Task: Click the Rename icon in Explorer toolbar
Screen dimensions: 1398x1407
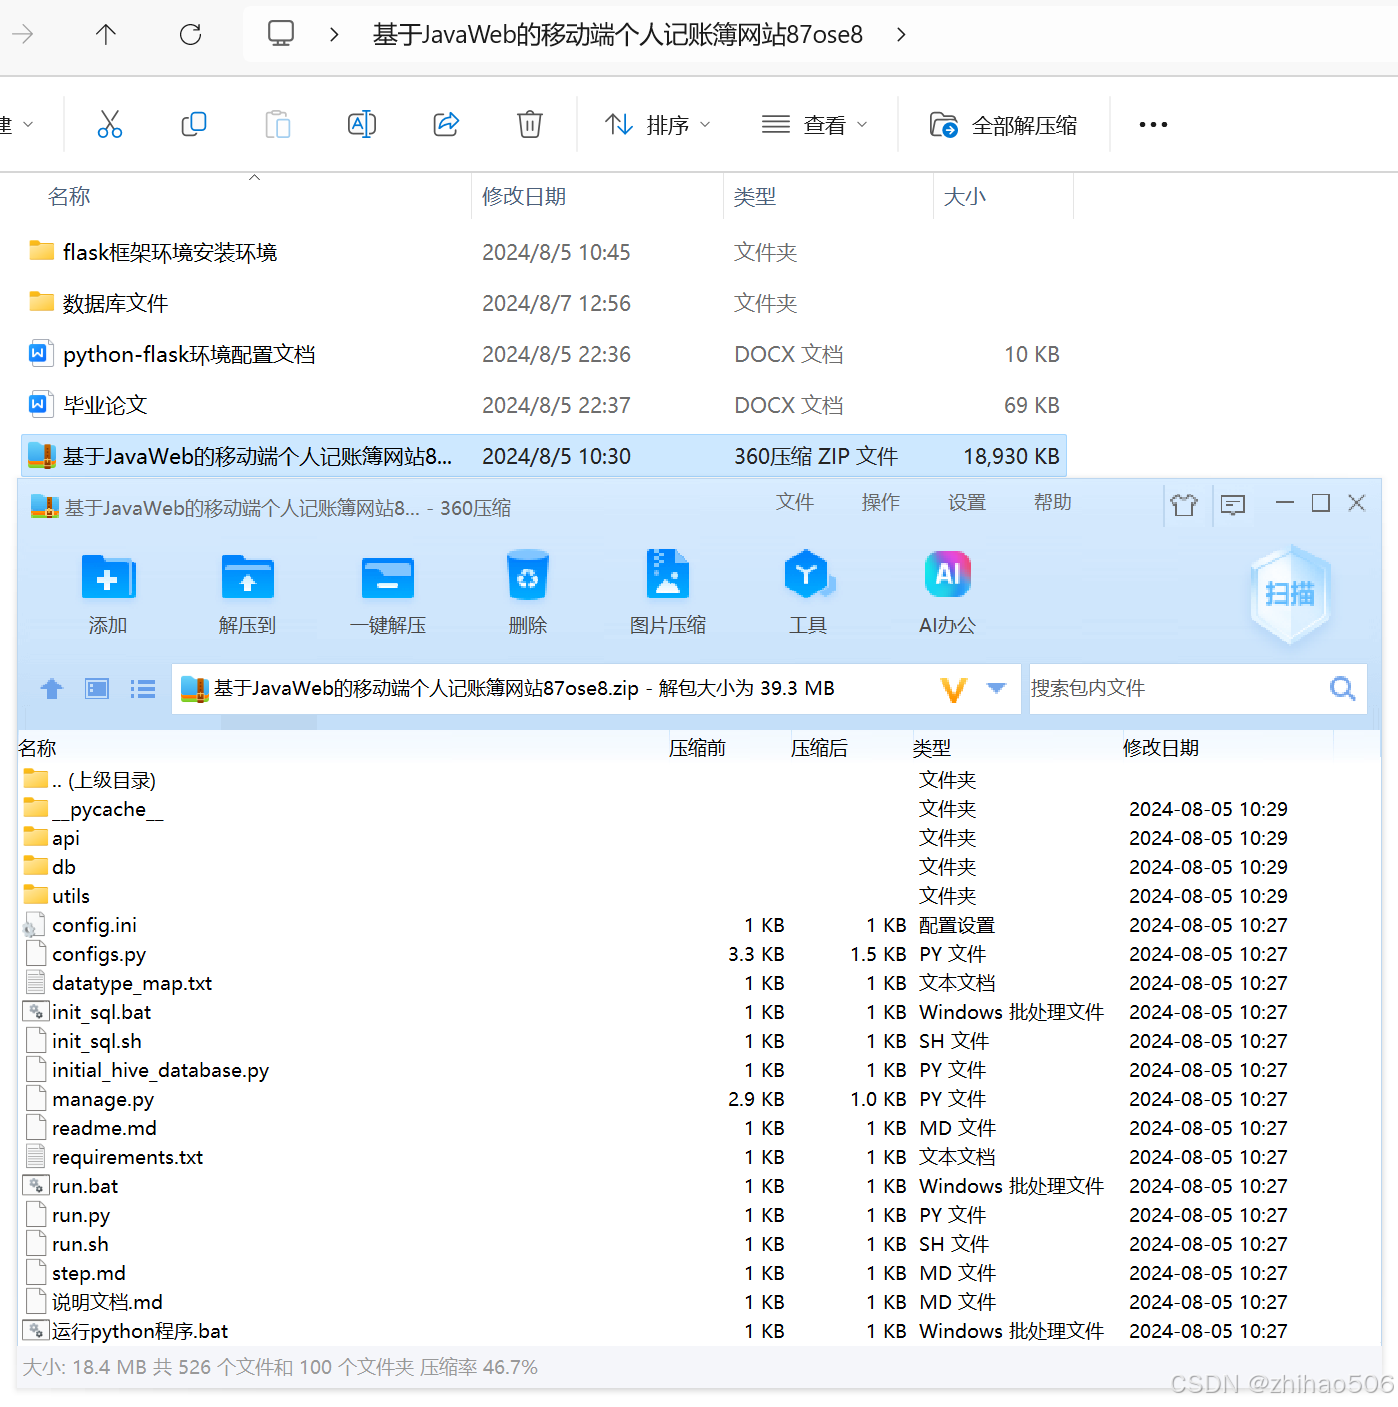Action: click(362, 124)
